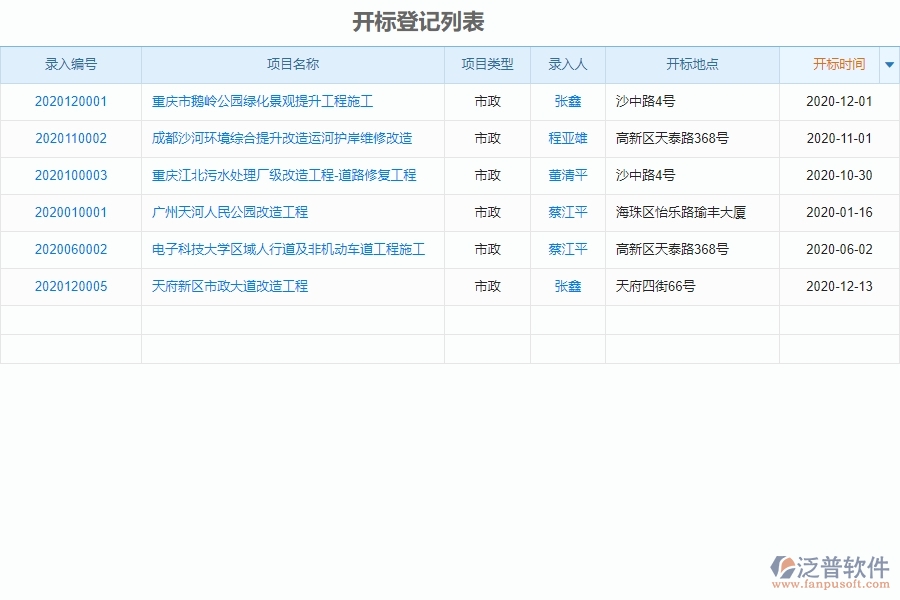Click the dropdown triangle beside 开标时间 header
The height and width of the screenshot is (600, 900).
[889, 64]
